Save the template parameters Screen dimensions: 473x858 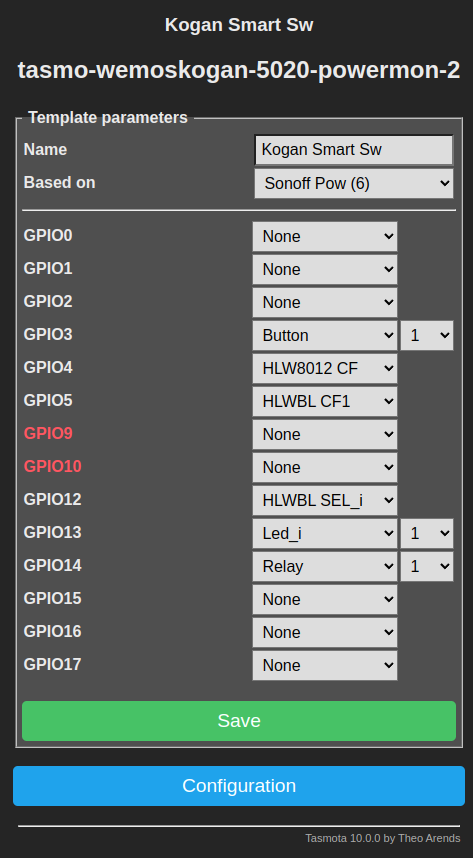point(239,721)
